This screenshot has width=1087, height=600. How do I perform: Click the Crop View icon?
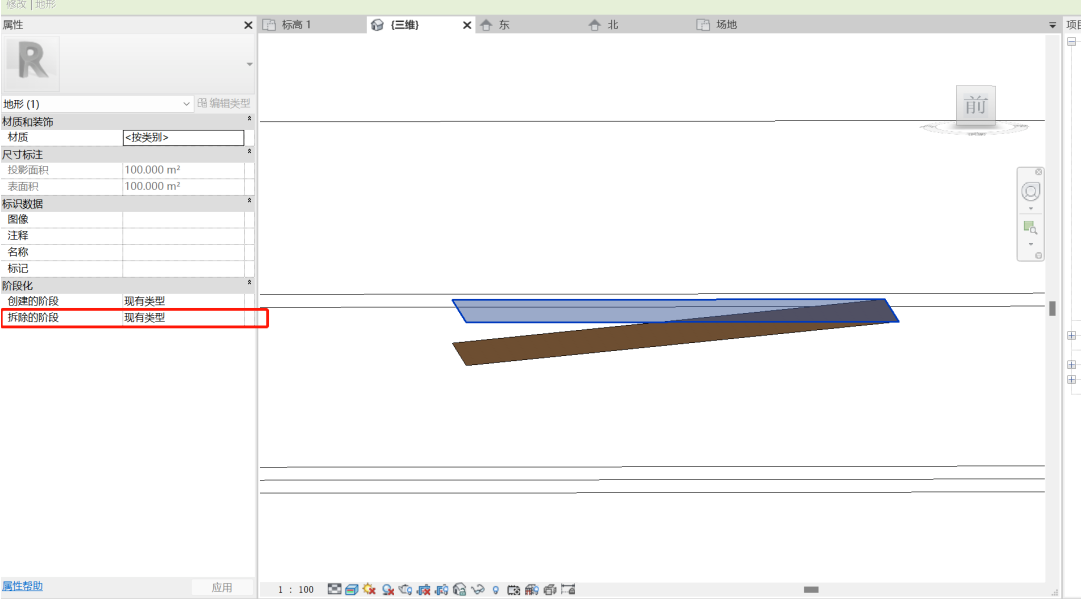424,590
